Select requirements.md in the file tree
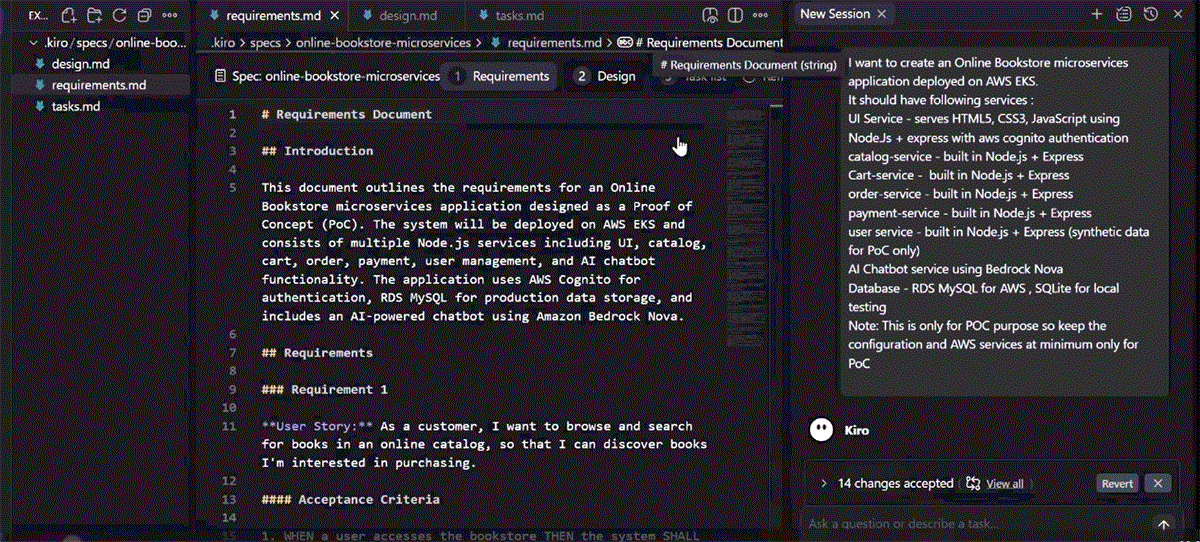The width and height of the screenshot is (1200, 542). (x=98, y=85)
